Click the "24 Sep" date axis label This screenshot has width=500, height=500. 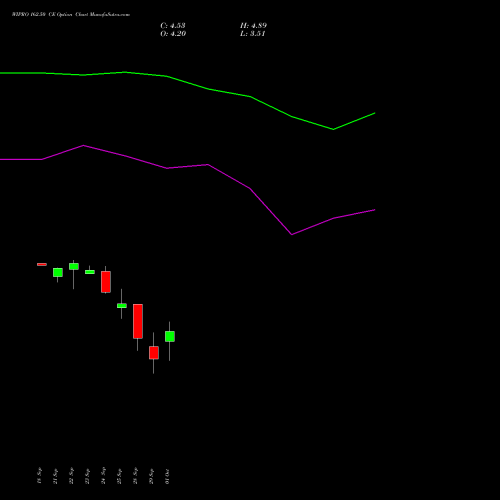[104, 476]
